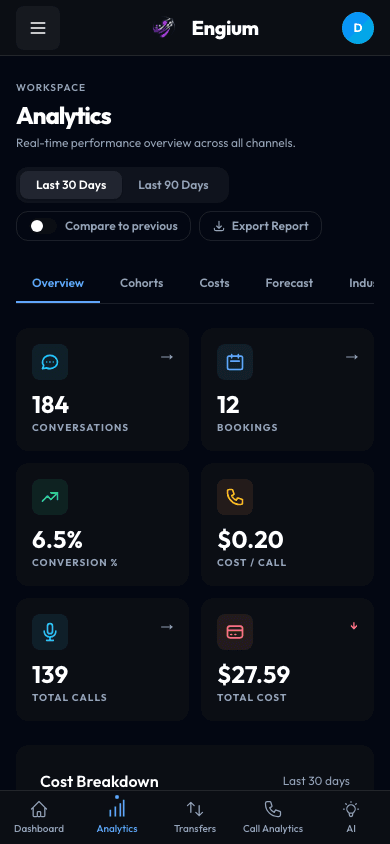Select the Last 30 Days range
This screenshot has width=390, height=844.
click(71, 185)
